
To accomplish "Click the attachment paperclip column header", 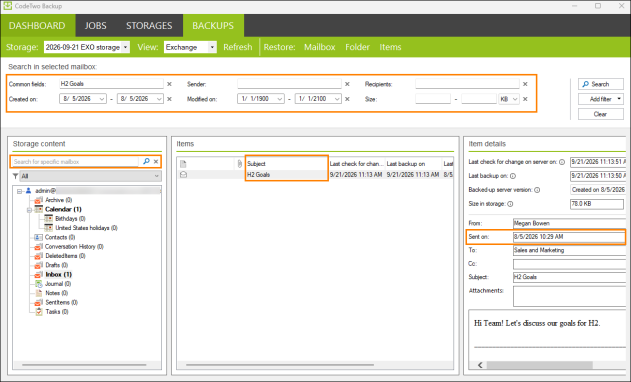I will coord(239,164).
